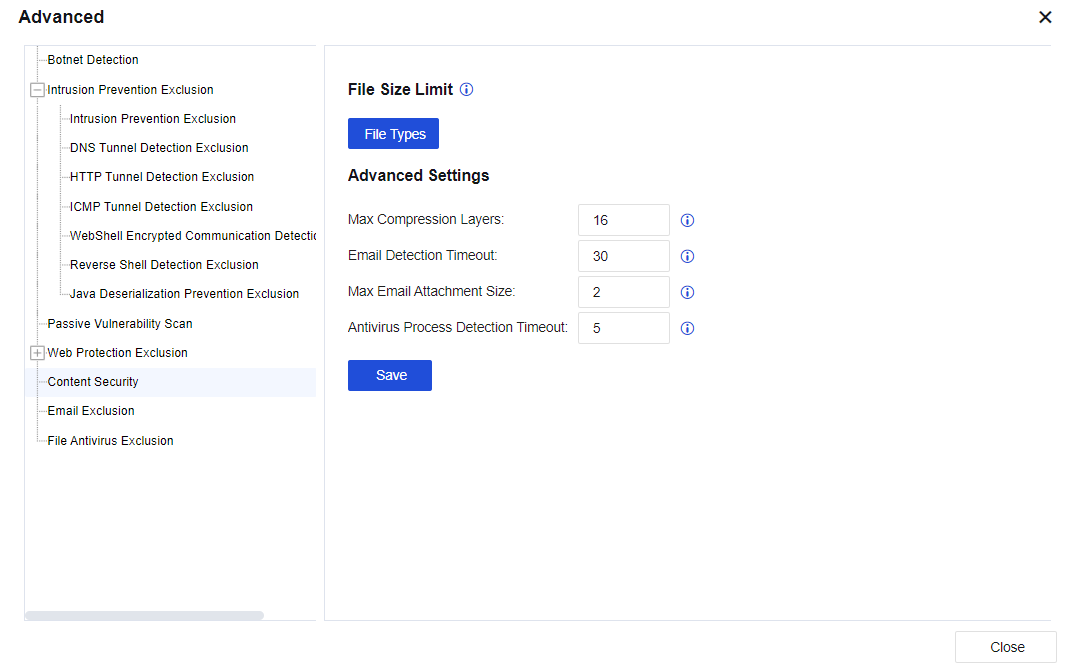Close the Advanced dialog with X icon
Viewport: 1072px width, 666px height.
tap(1045, 17)
